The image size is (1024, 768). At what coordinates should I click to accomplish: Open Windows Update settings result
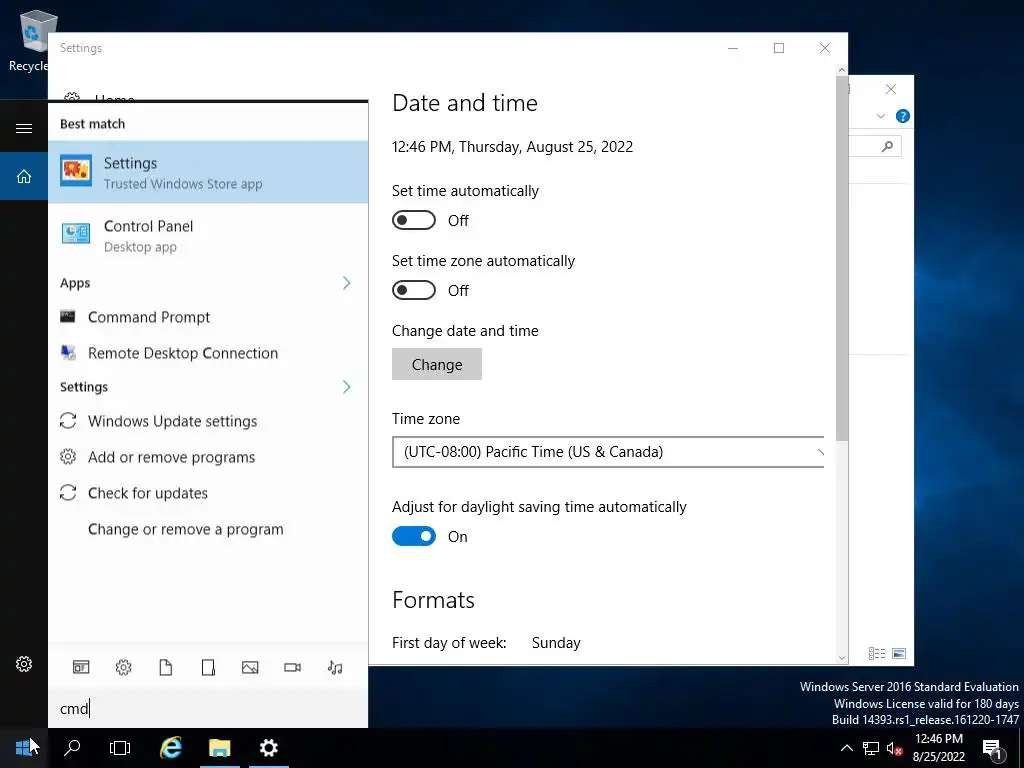(208, 421)
